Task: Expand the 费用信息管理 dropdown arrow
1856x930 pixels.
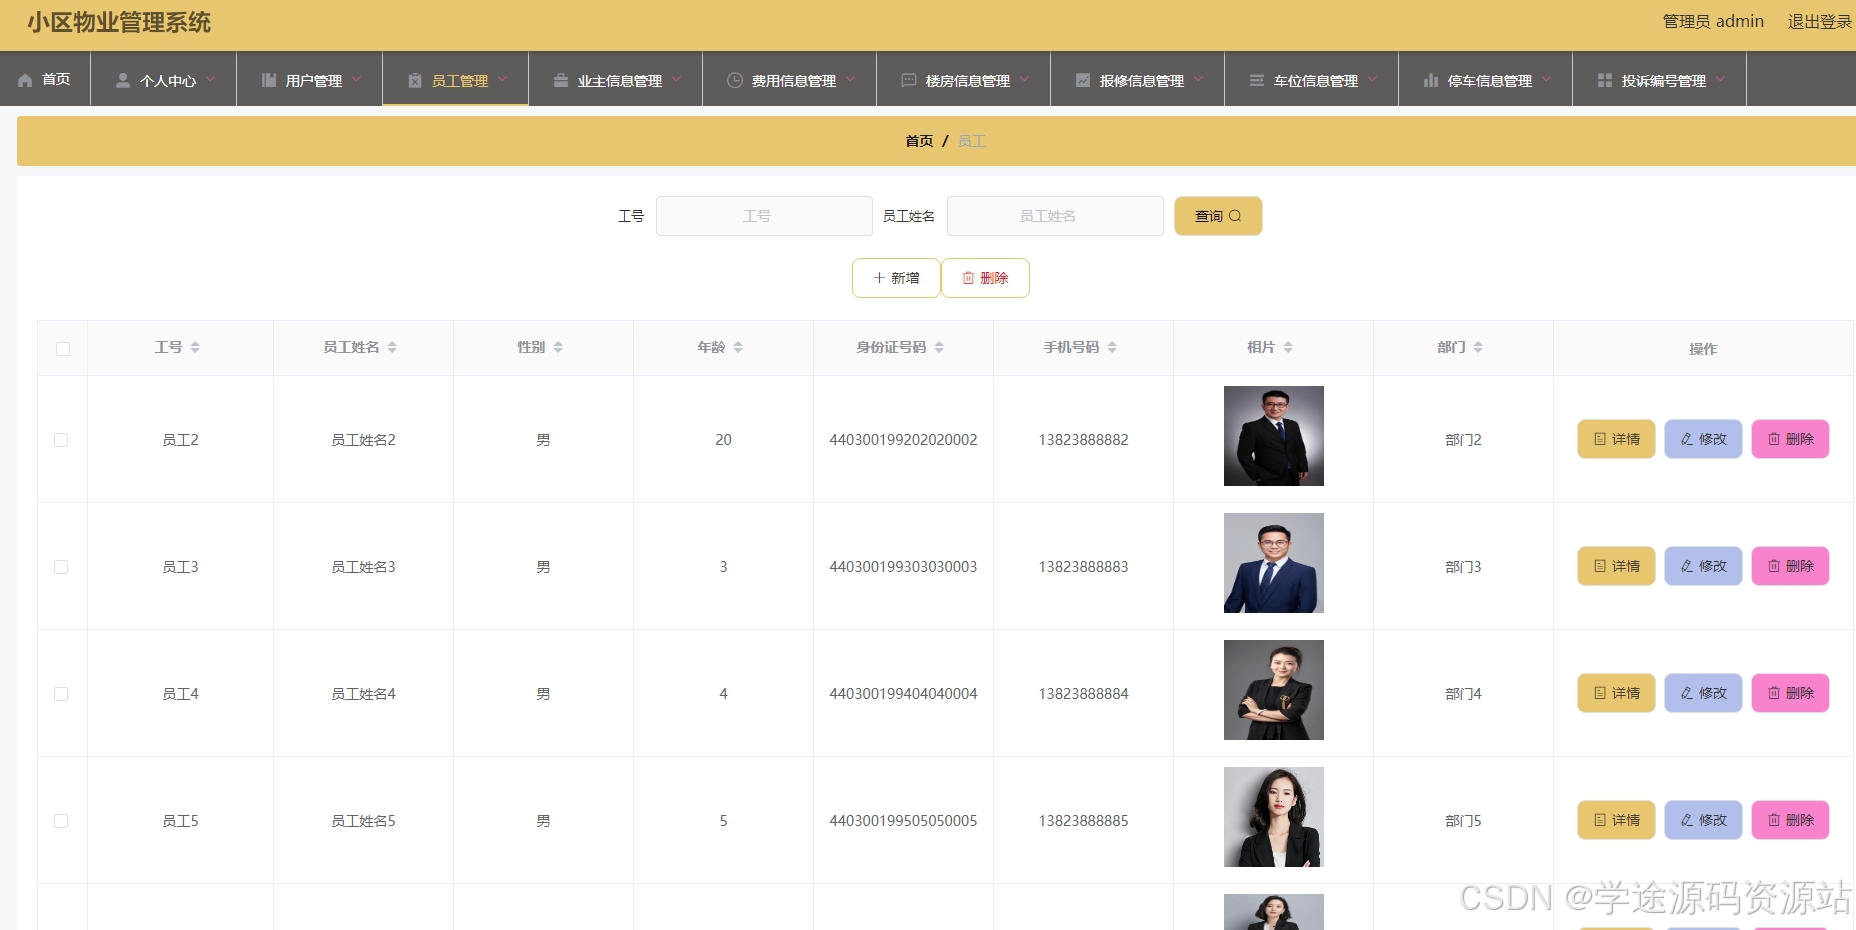Action: pyautogui.click(x=850, y=79)
